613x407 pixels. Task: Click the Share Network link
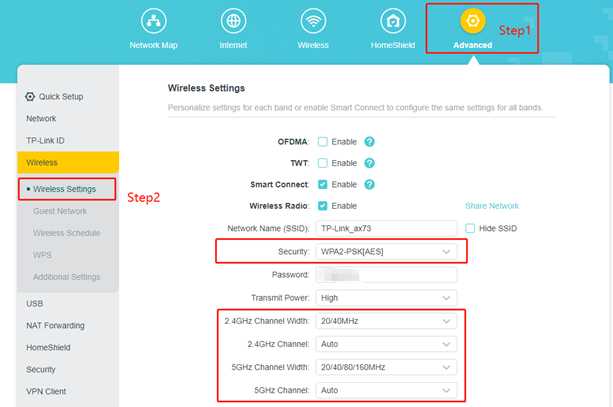coord(491,206)
